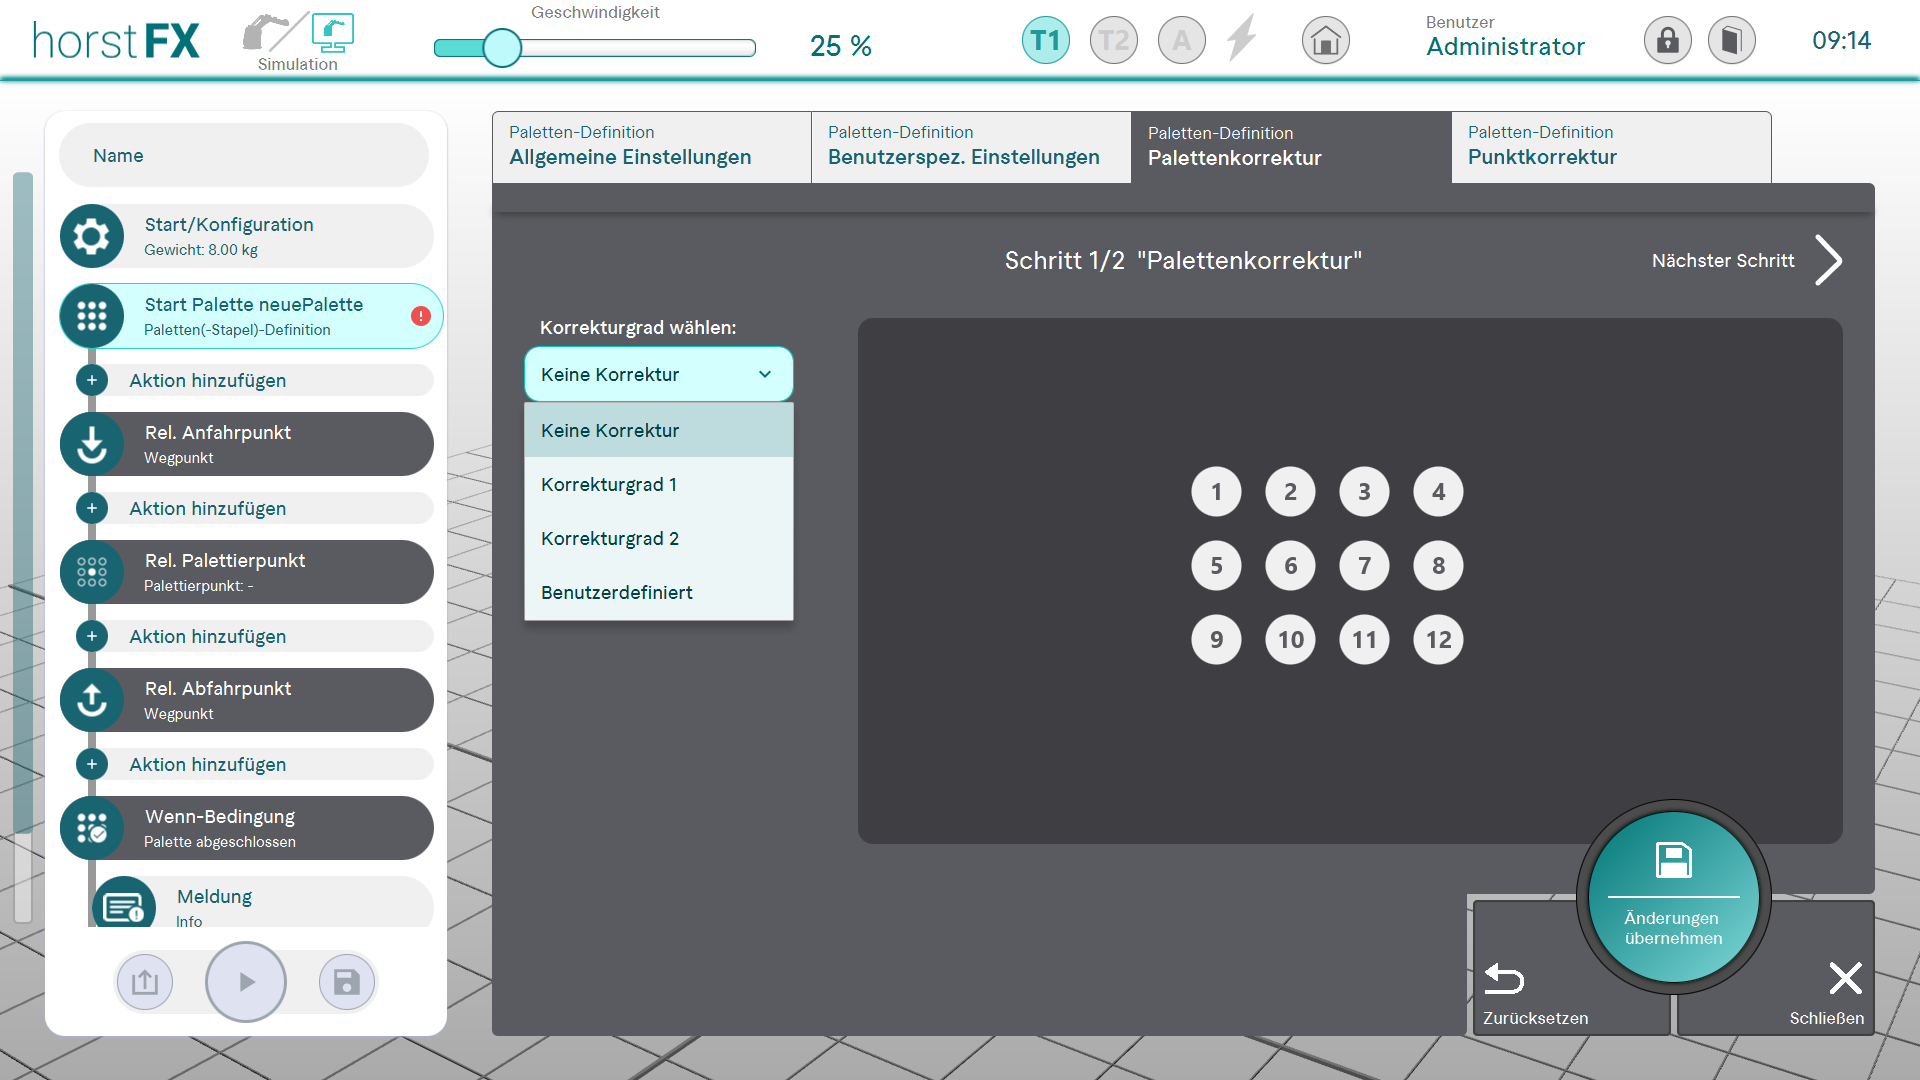Click the export program icon
Viewport: 1920px width, 1080px height.
[x=145, y=982]
